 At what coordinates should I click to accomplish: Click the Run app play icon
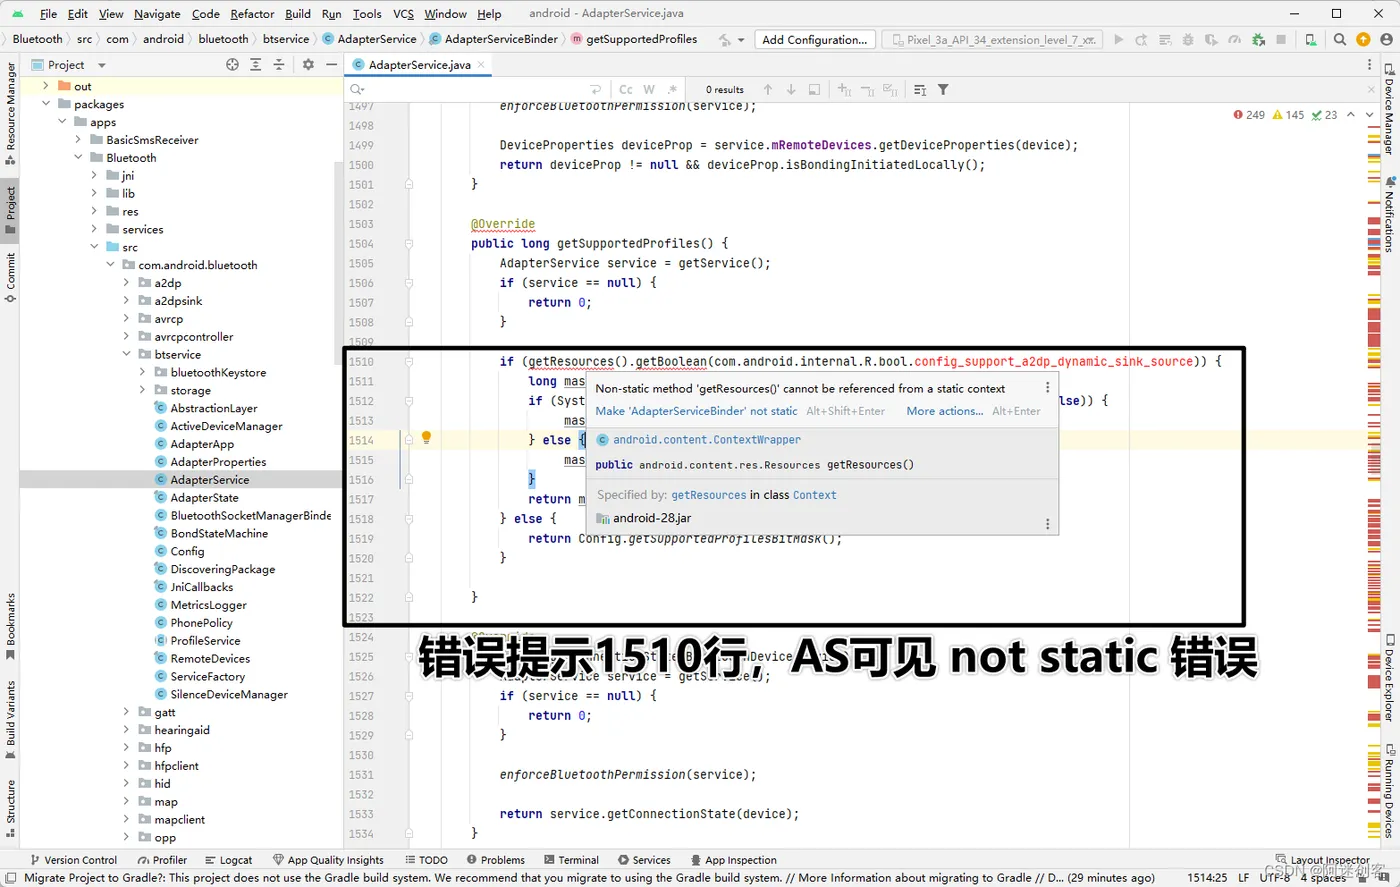pyautogui.click(x=1119, y=40)
